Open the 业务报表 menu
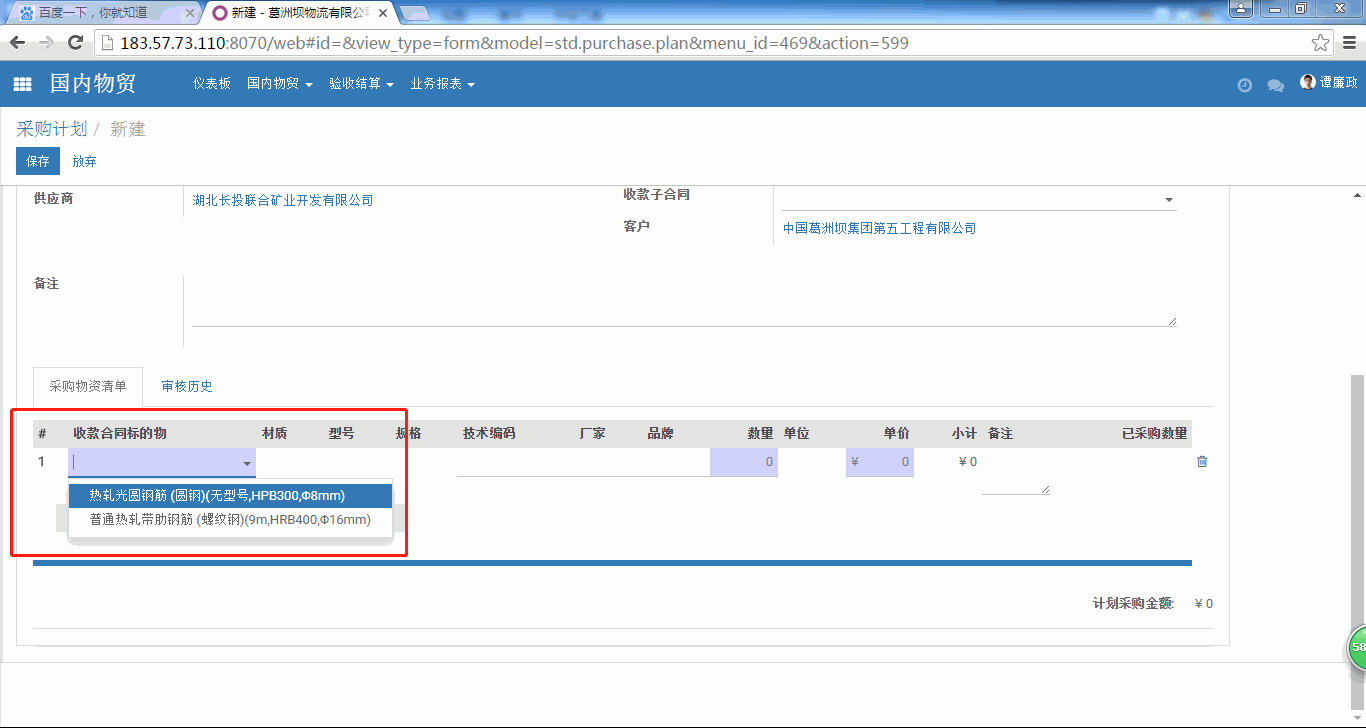Image resolution: width=1366 pixels, height=728 pixels. pos(442,84)
